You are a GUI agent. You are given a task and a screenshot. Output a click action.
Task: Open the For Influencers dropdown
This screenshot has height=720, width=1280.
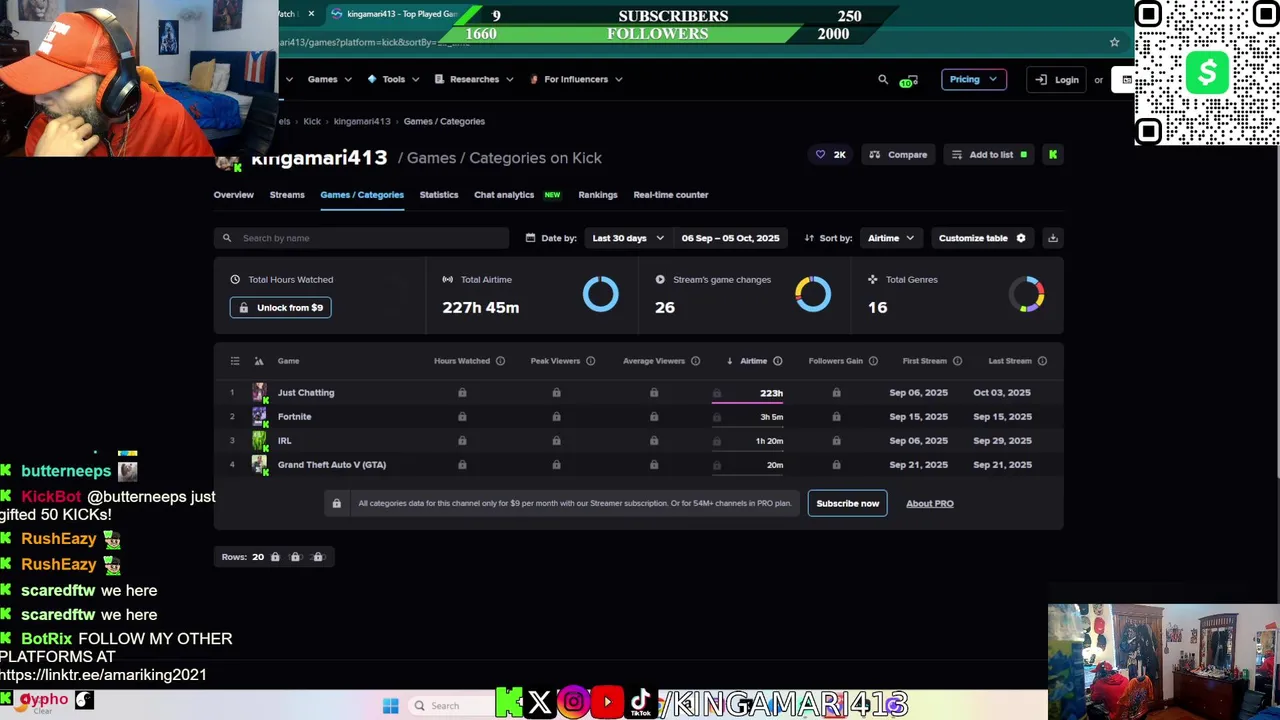click(576, 80)
